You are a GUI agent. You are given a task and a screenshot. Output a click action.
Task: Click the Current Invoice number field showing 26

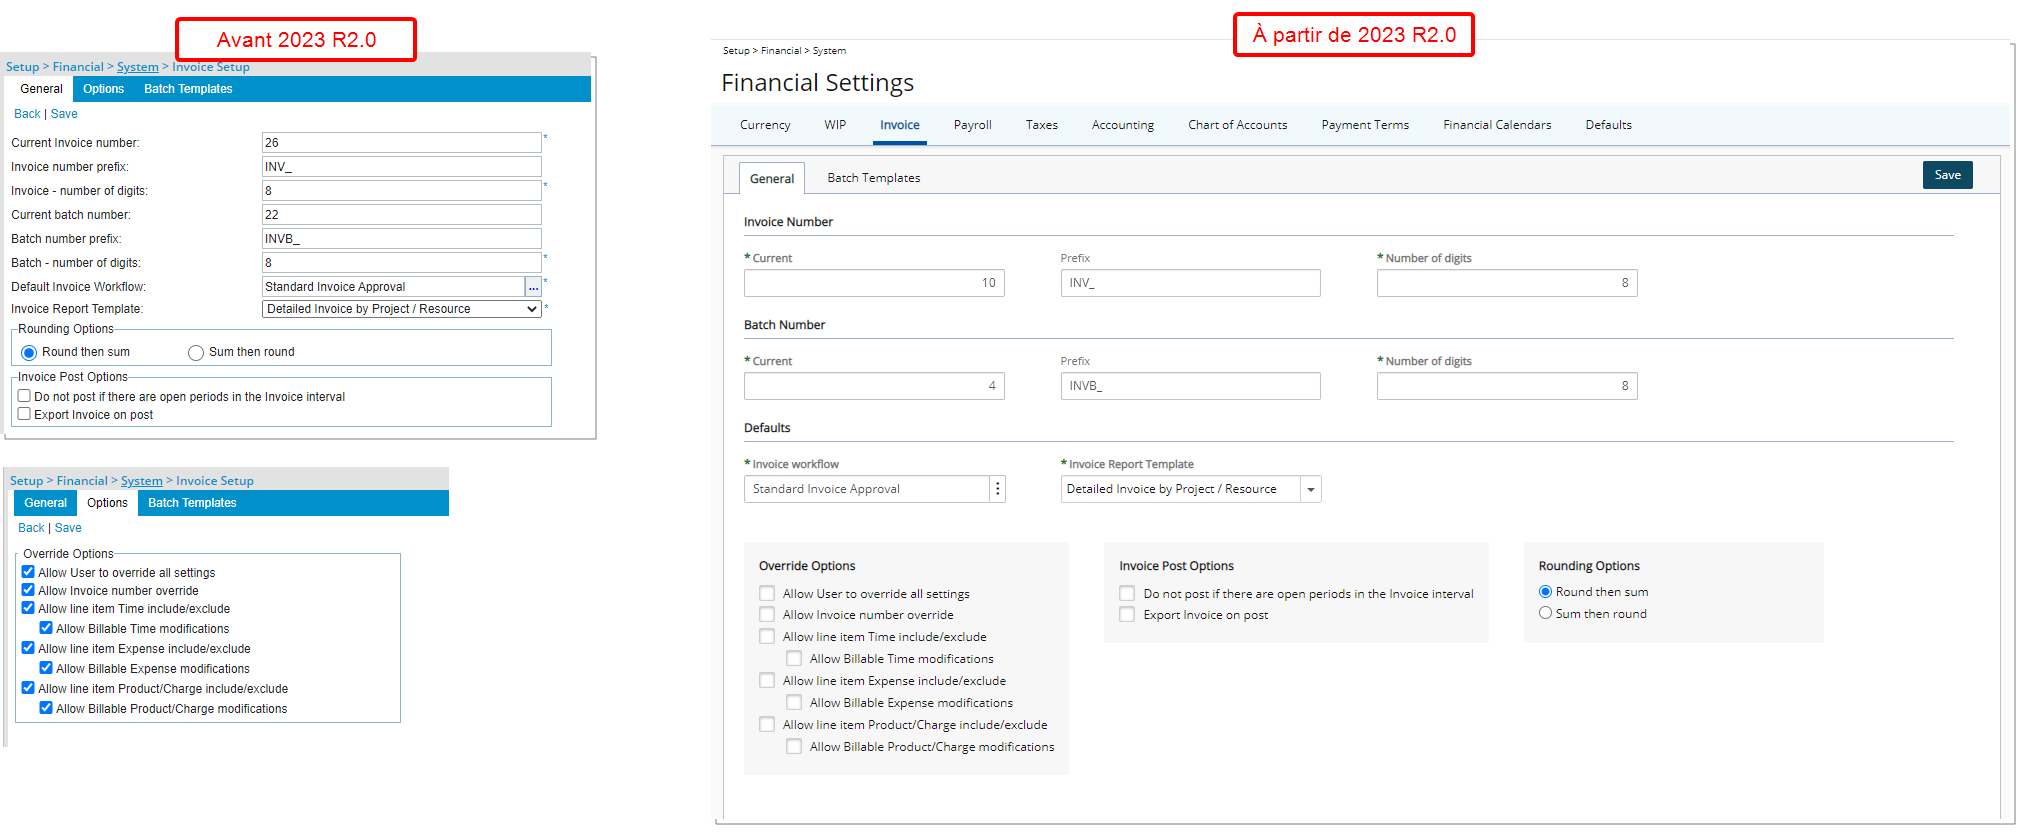[x=402, y=143]
